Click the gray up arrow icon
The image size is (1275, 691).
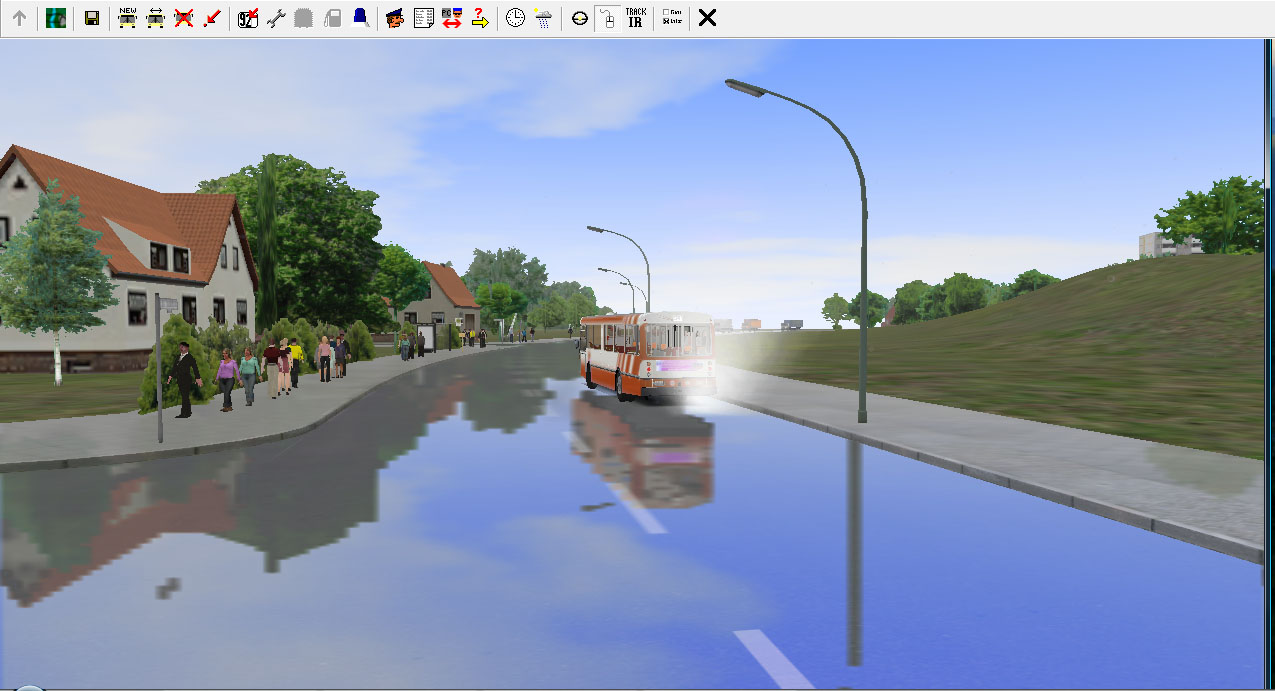click(19, 18)
